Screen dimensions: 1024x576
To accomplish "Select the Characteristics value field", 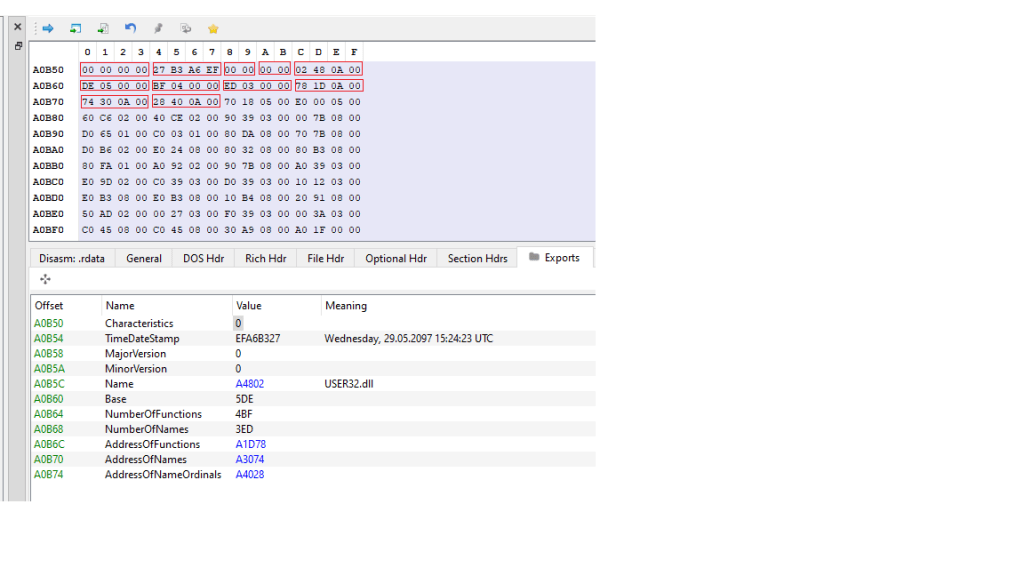I will pyautogui.click(x=238, y=324).
